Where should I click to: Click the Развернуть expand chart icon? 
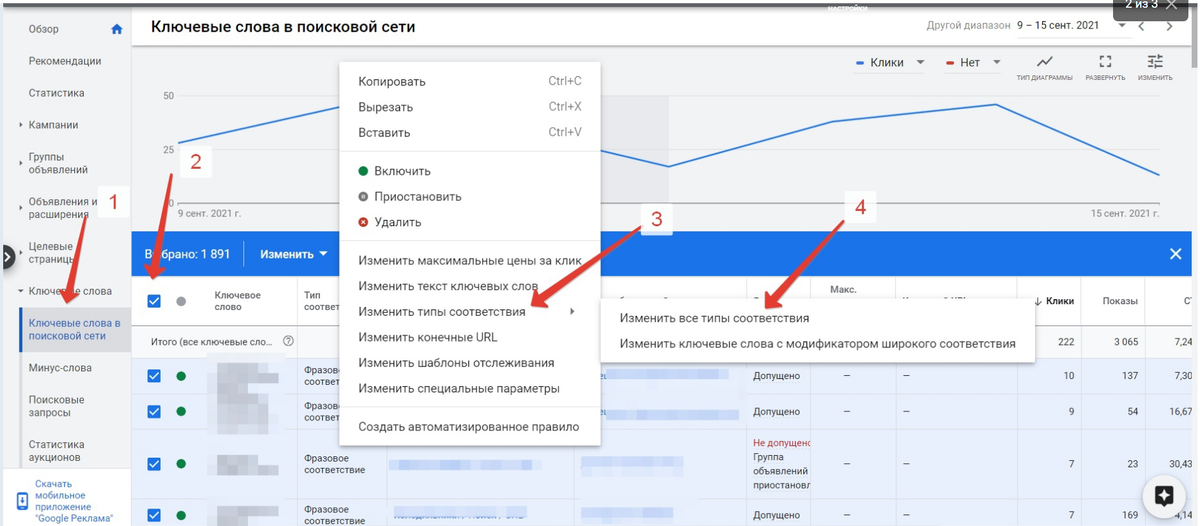pos(1105,62)
